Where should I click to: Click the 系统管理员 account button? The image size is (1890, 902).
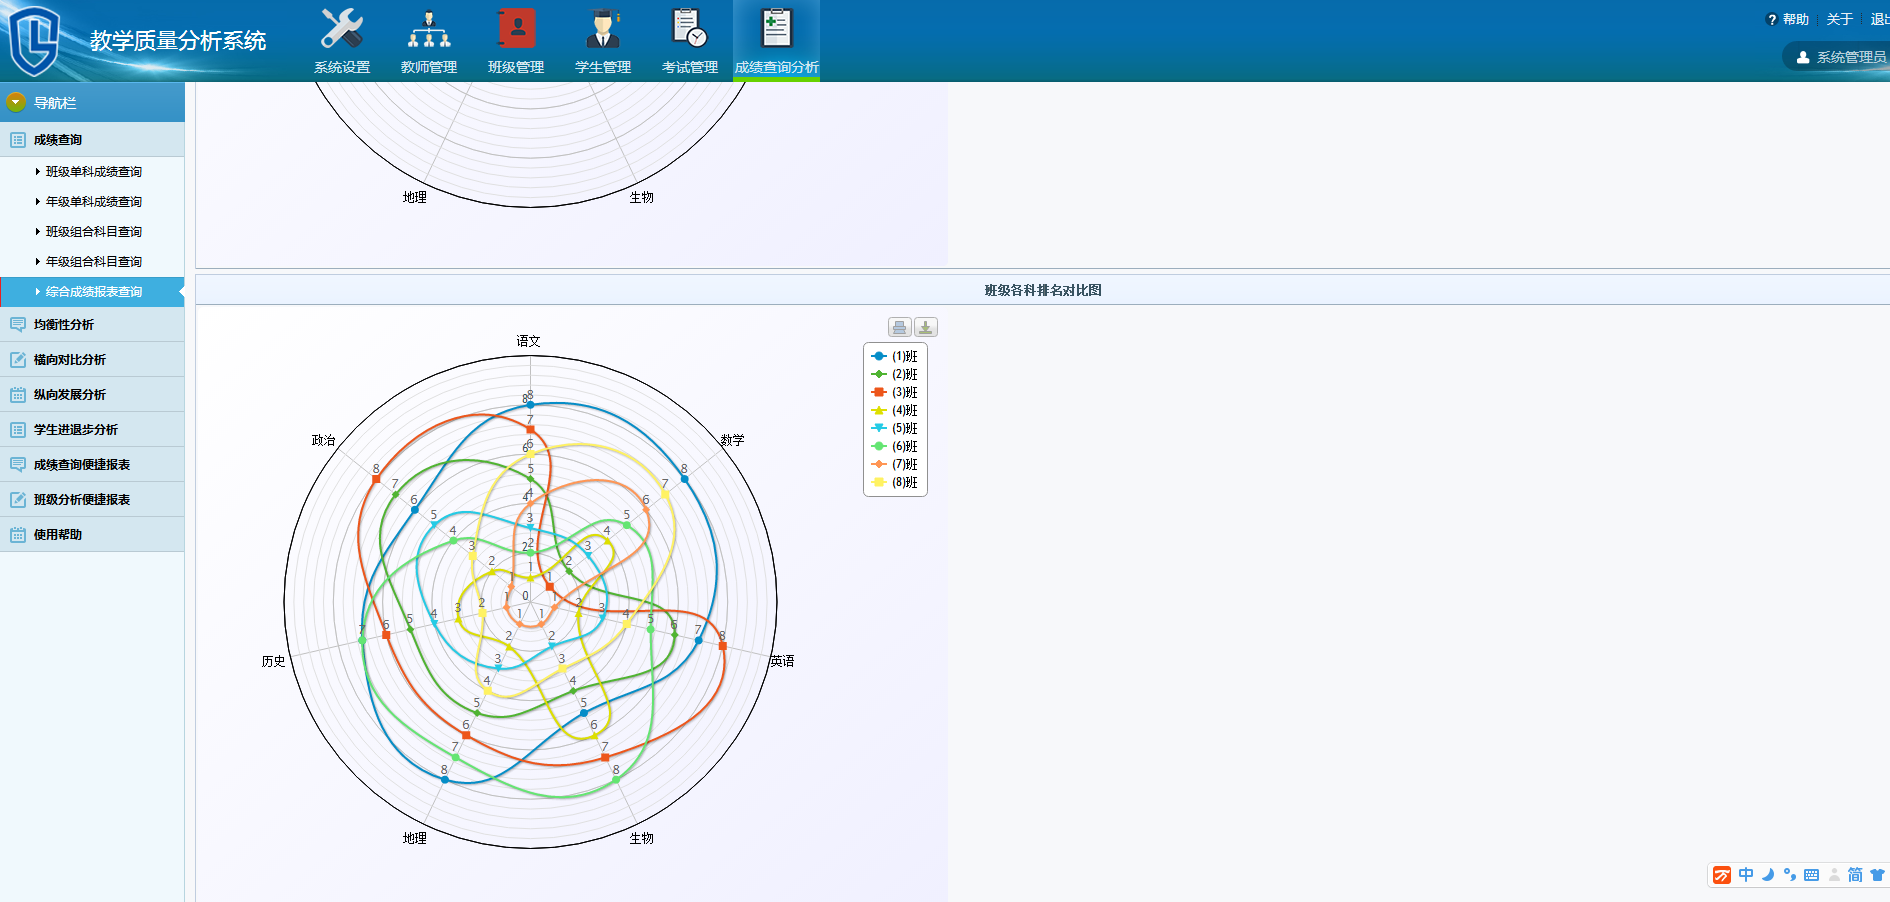[x=1838, y=57]
